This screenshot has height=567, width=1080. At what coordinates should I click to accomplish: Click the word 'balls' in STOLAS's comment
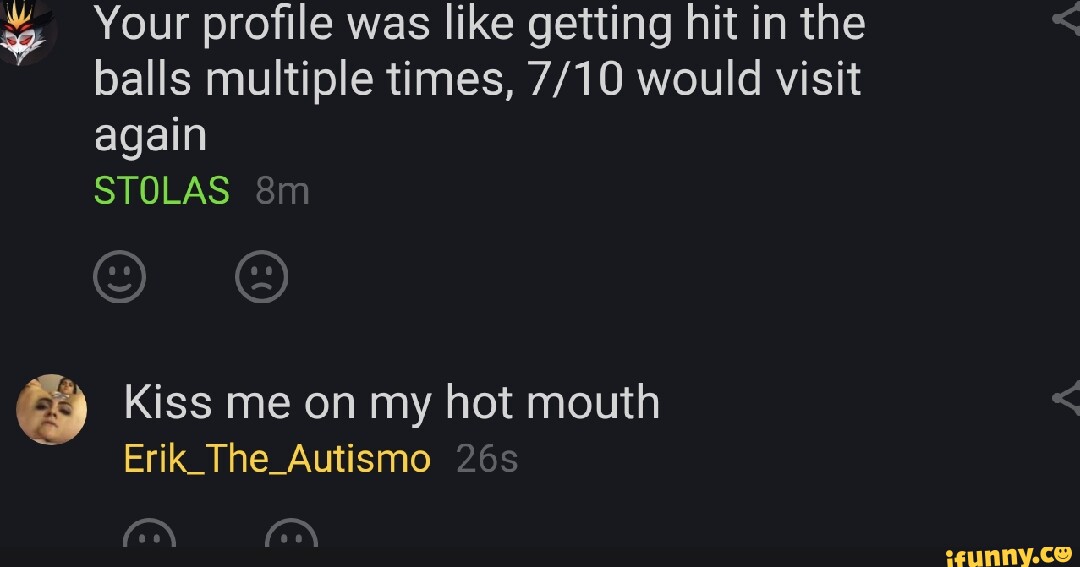pyautogui.click(x=143, y=78)
